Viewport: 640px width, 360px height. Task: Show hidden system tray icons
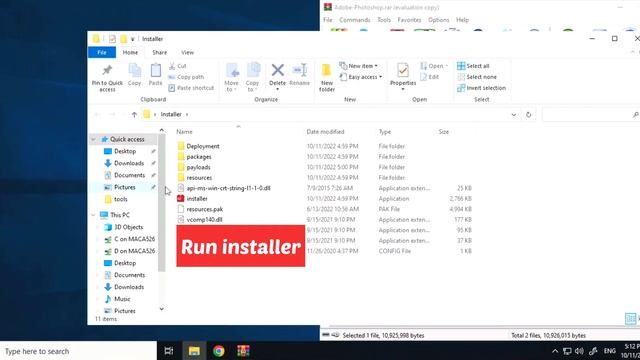click(555, 351)
